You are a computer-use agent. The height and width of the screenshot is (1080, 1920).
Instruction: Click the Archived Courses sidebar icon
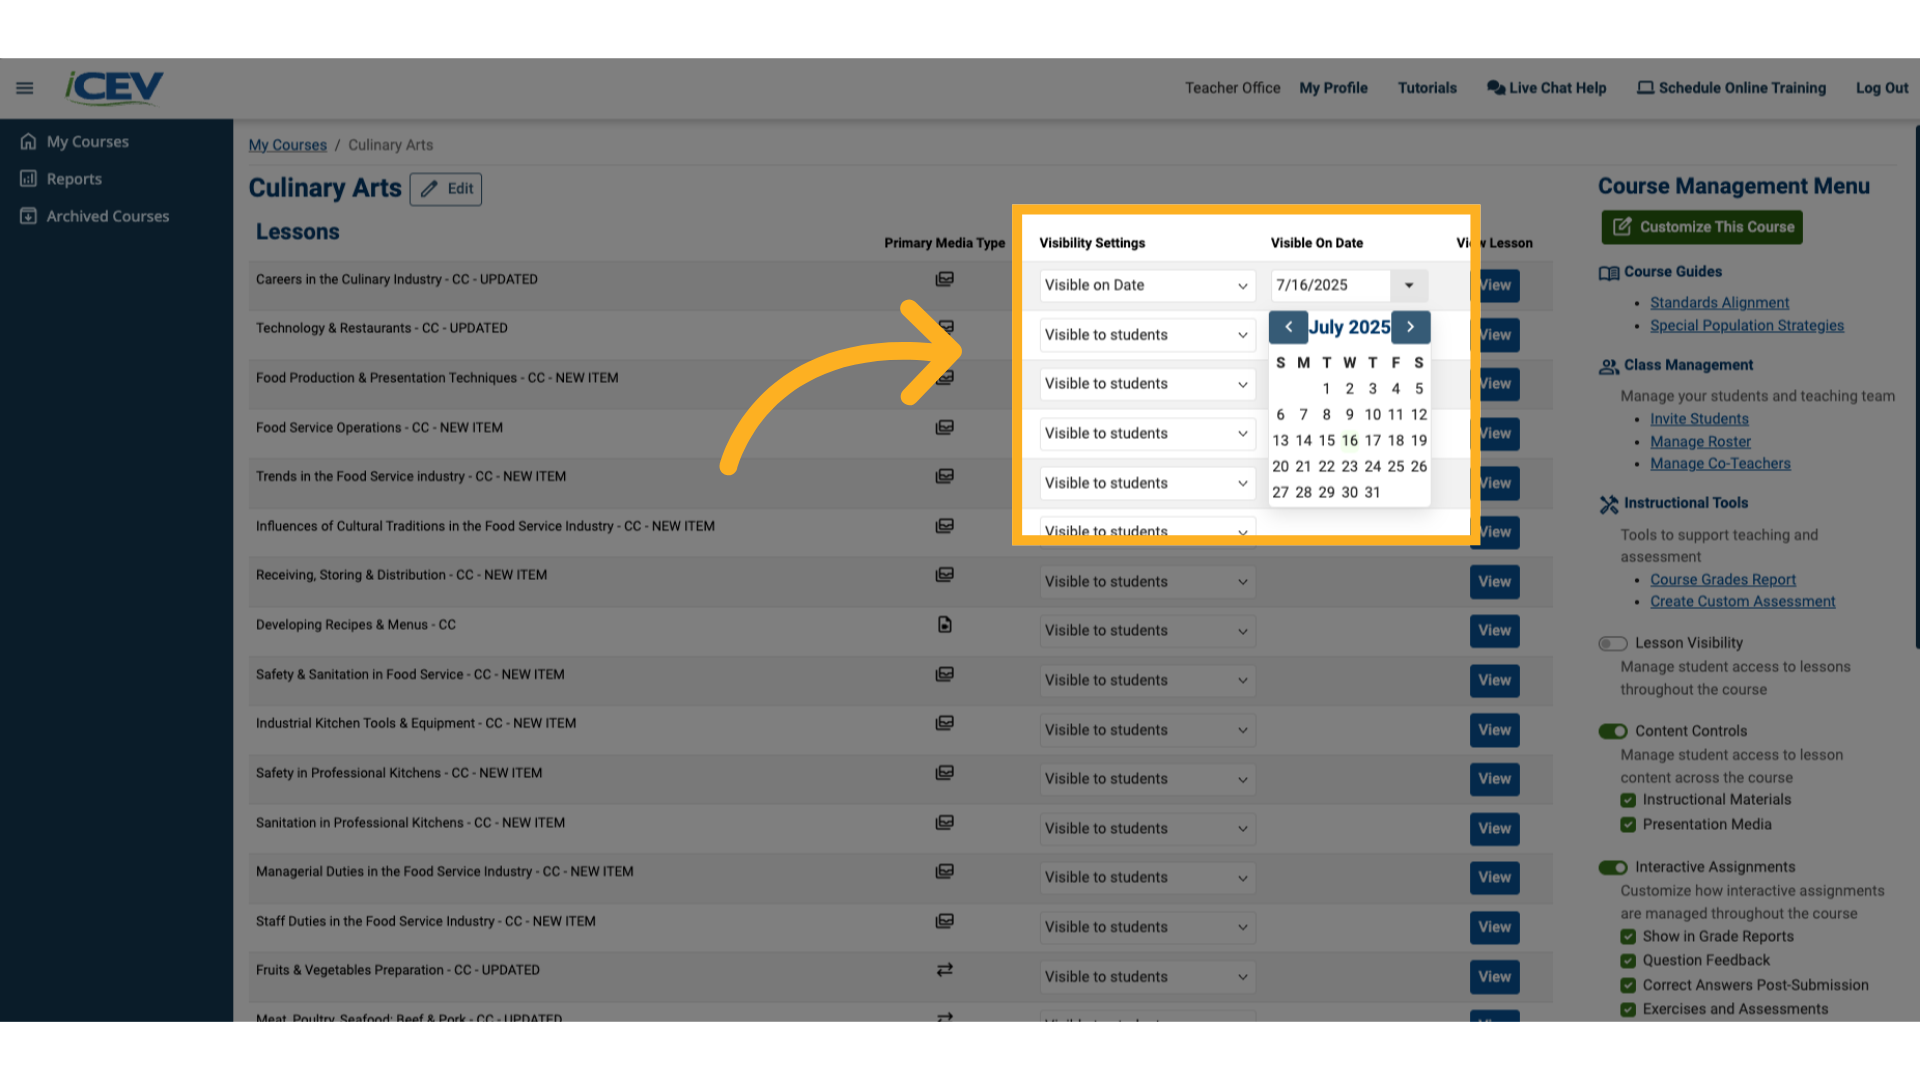(x=28, y=216)
